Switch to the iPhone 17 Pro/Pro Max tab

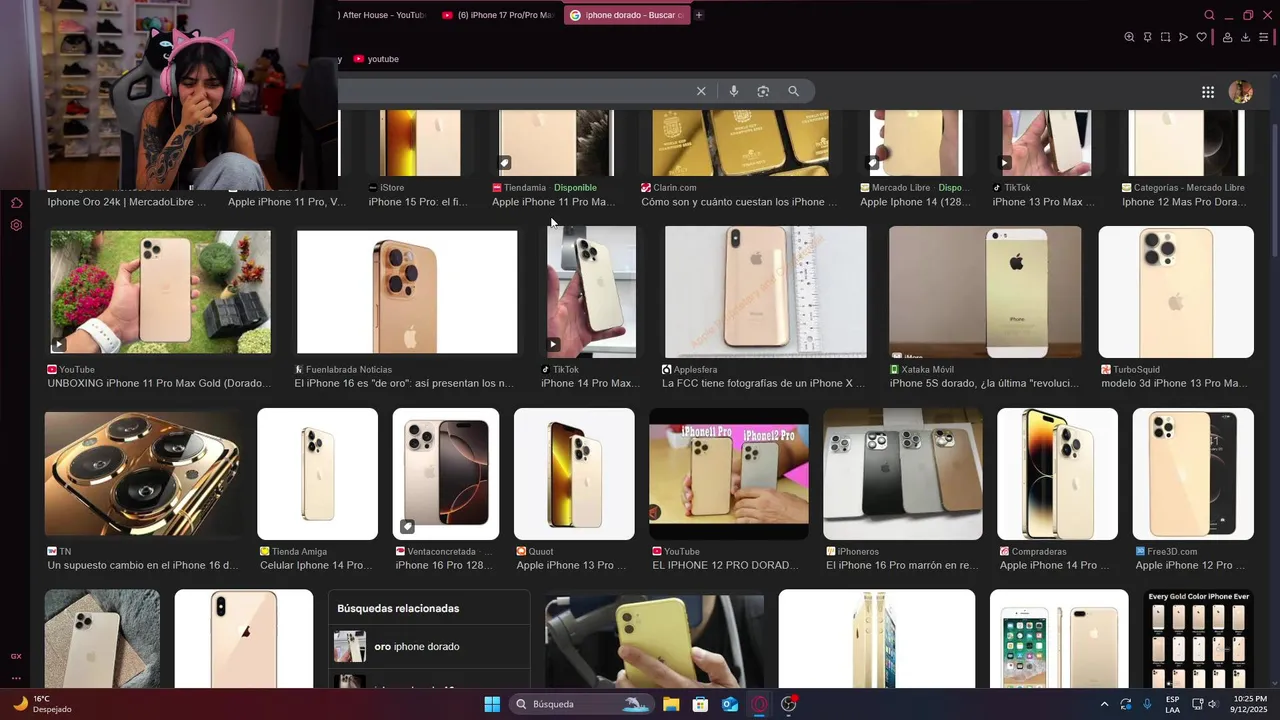click(497, 15)
